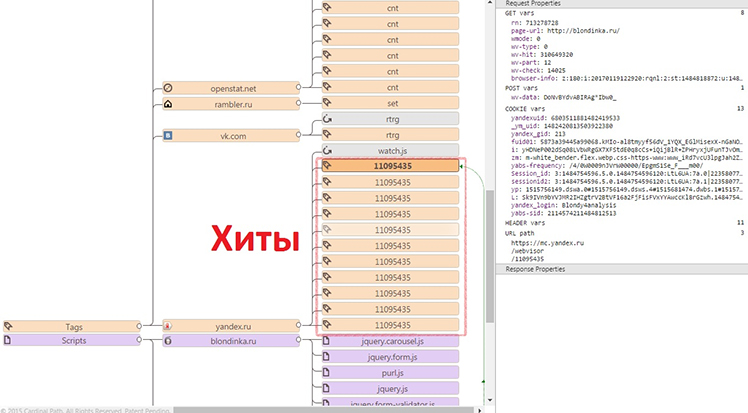Image resolution: width=748 pixels, height=413 pixels.
Task: Click the tag icon on the set node
Action: (x=327, y=103)
